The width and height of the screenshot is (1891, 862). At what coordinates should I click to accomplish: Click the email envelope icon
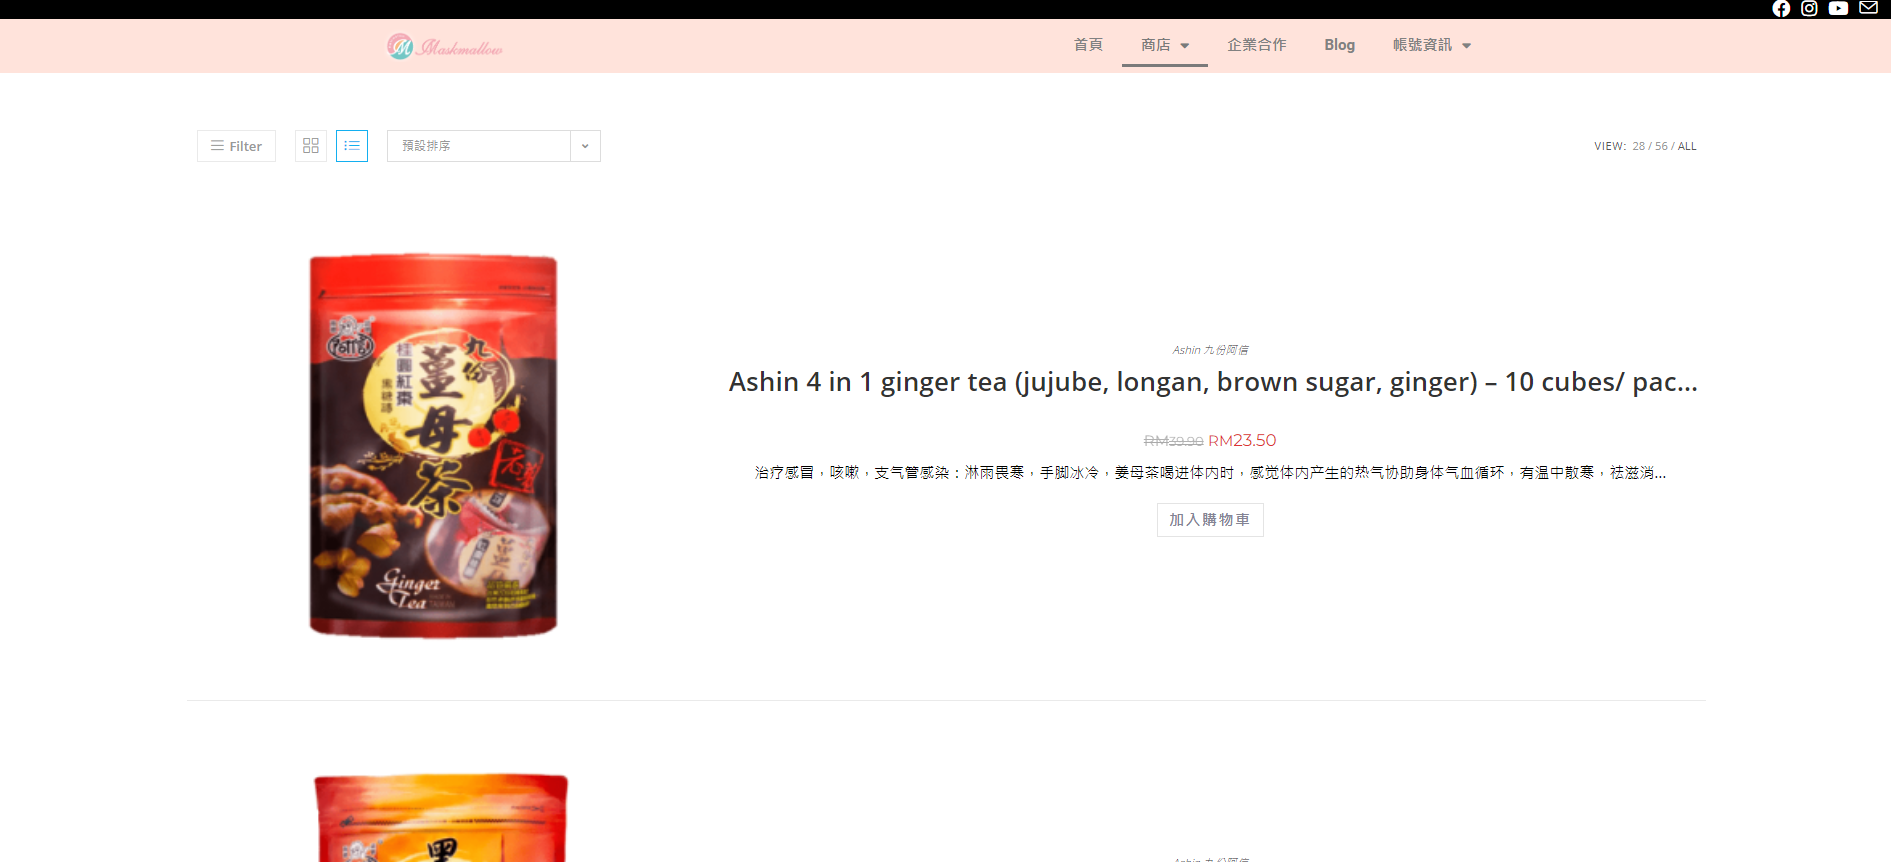(x=1868, y=8)
